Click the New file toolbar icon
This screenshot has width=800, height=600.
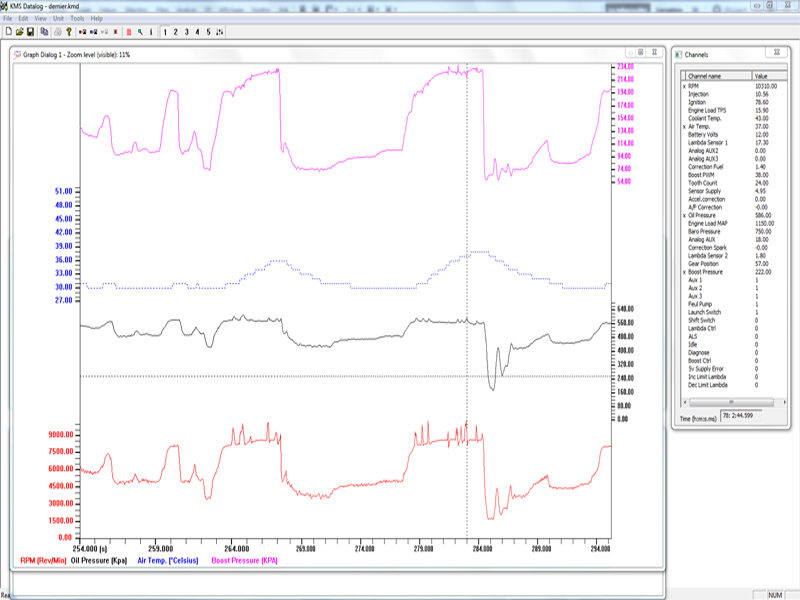click(8, 32)
